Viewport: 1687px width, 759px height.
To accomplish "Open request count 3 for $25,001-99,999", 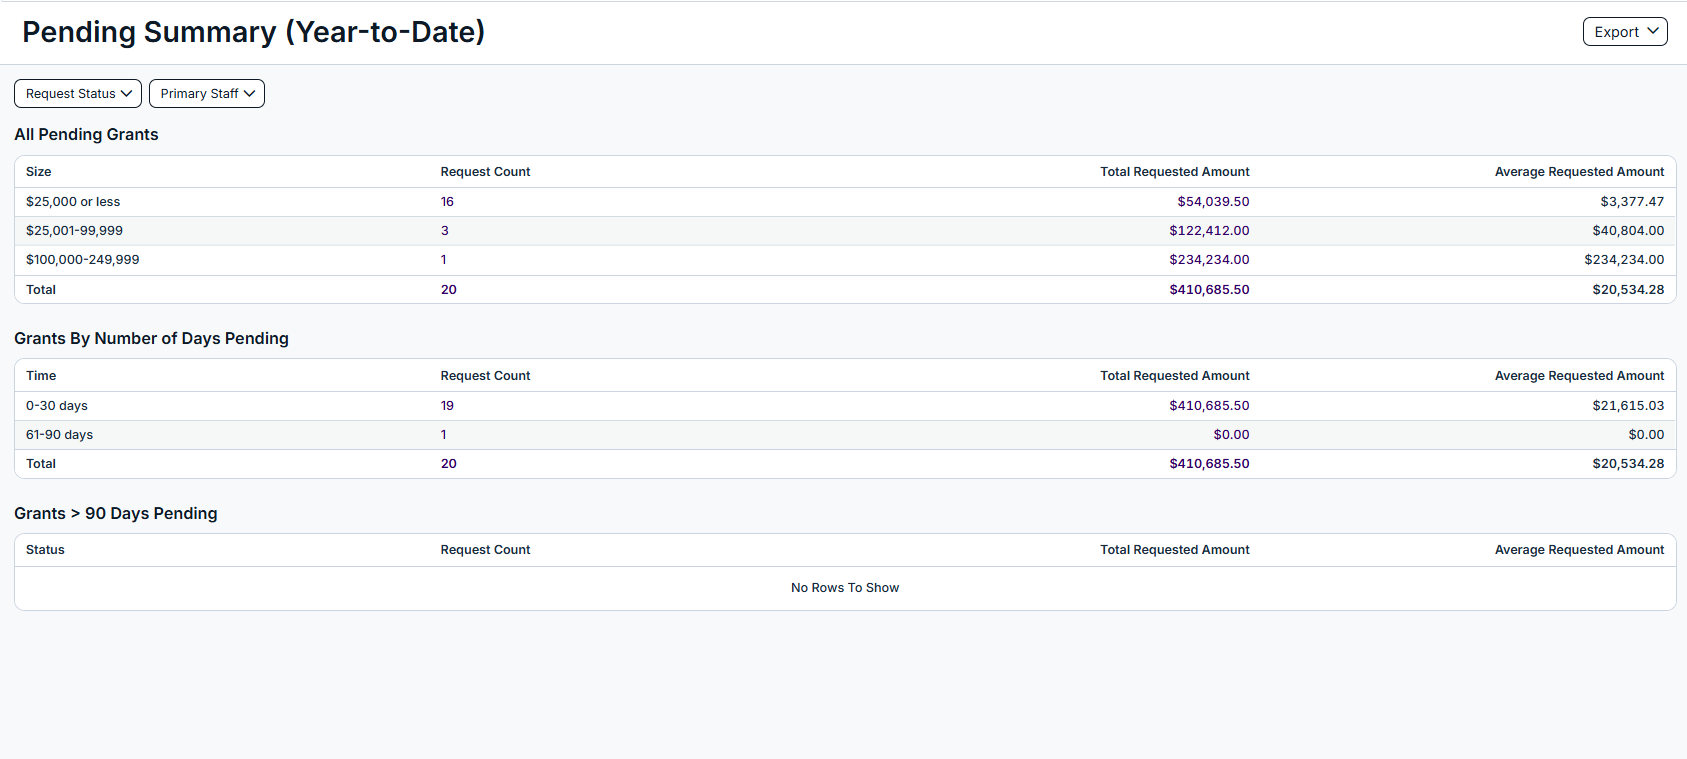I will click(445, 231).
